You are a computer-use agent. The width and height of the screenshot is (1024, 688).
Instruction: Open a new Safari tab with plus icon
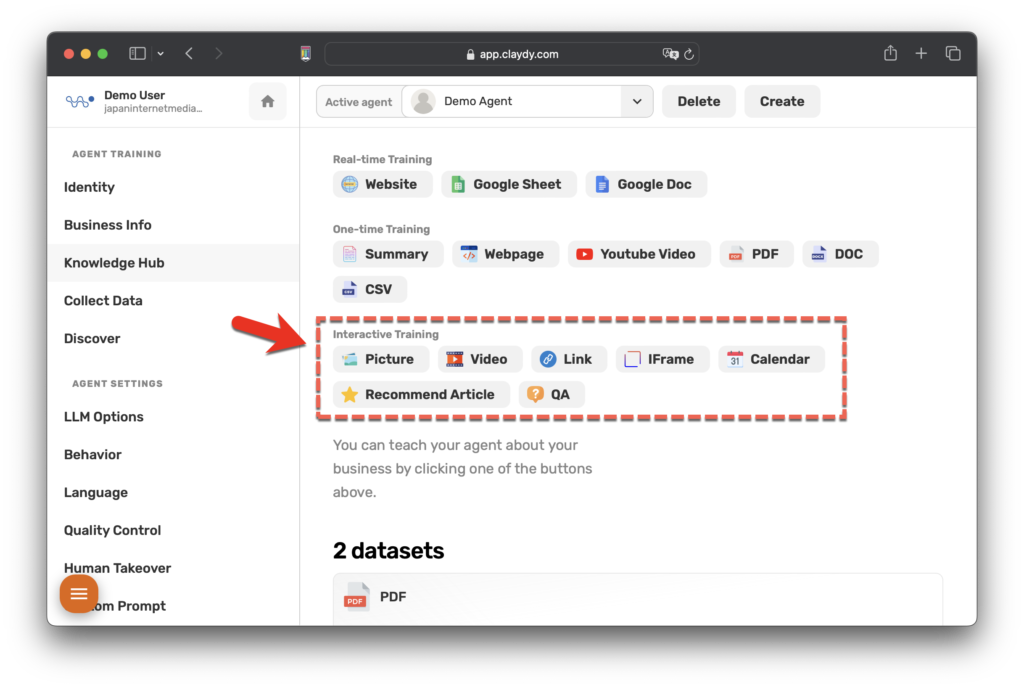(921, 54)
